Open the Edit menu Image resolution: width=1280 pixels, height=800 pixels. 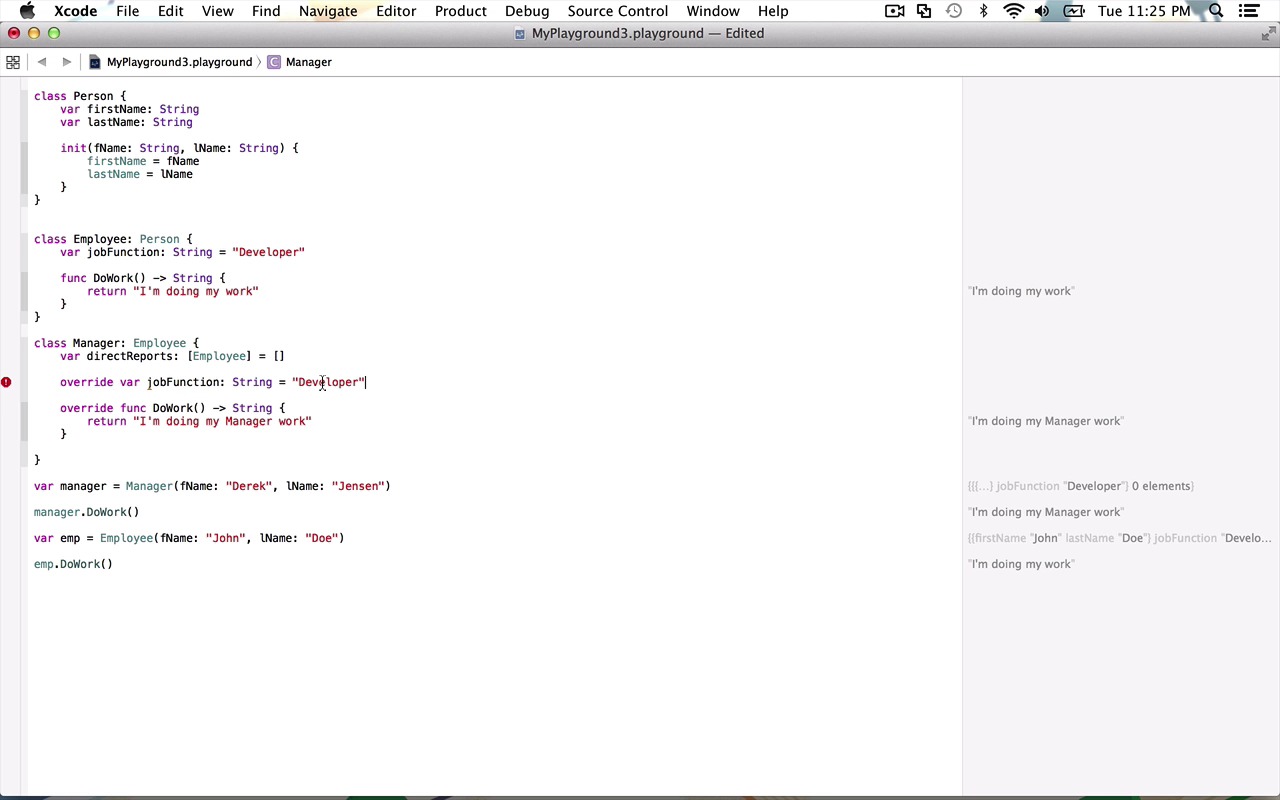(170, 11)
